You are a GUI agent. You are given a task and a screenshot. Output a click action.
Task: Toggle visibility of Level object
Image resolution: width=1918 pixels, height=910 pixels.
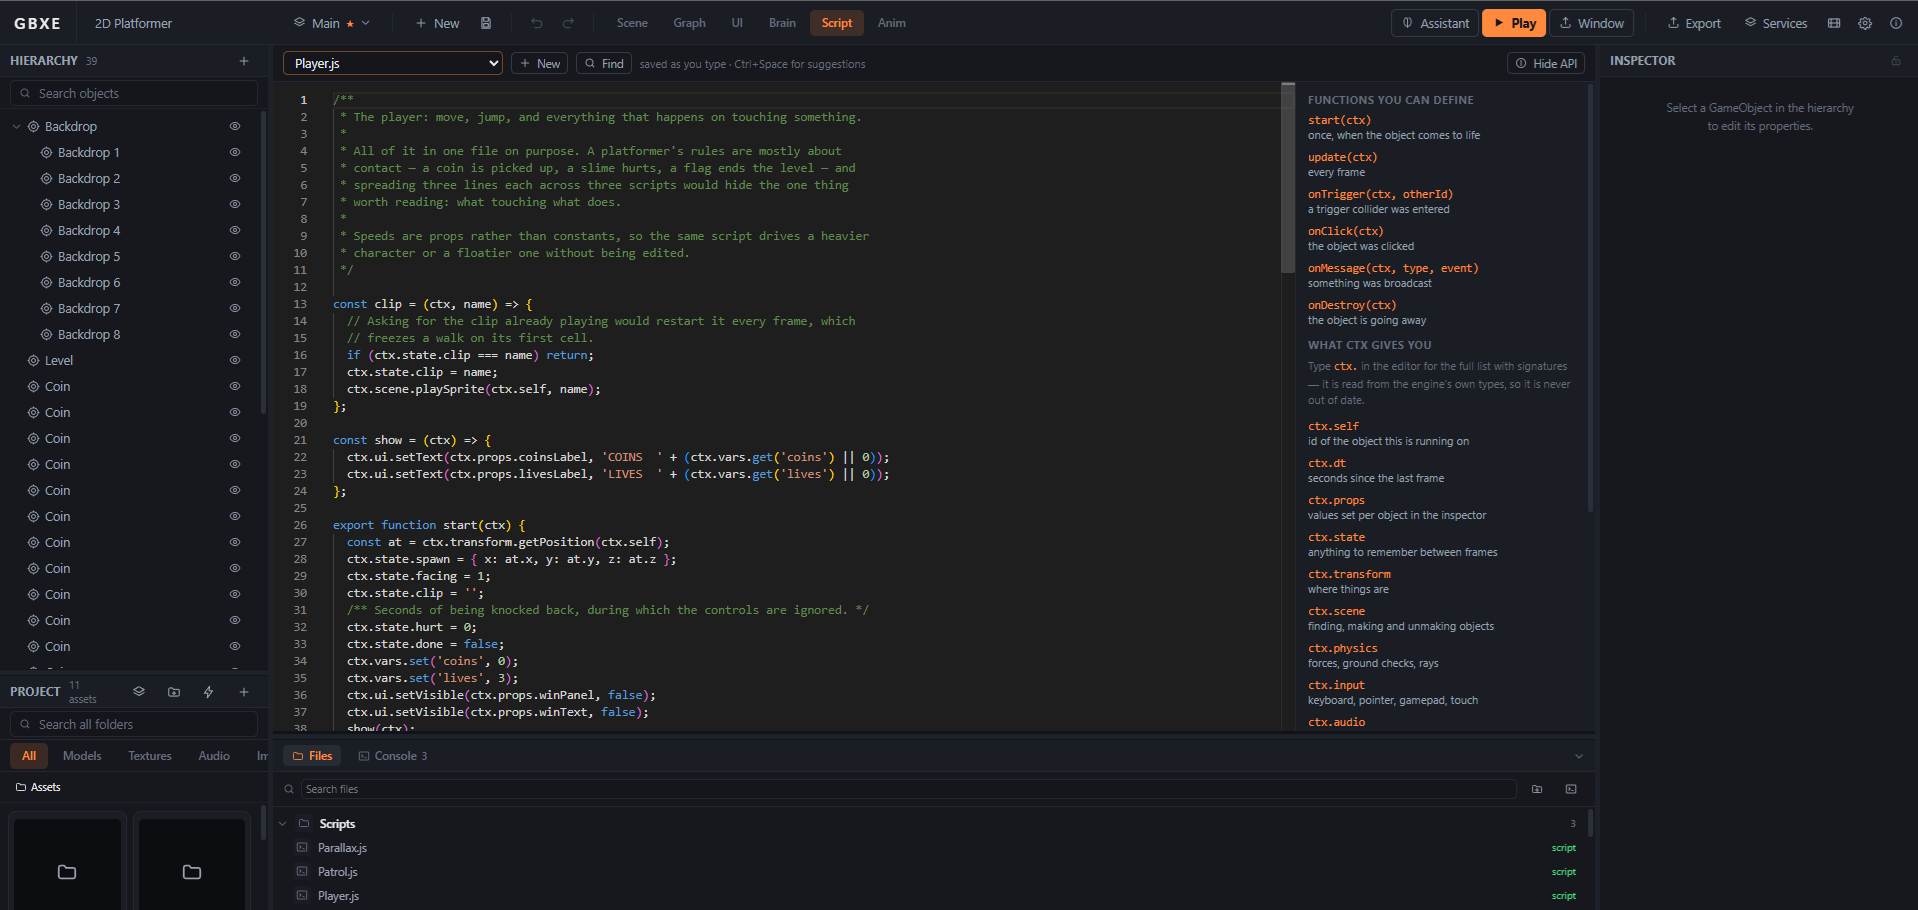[x=235, y=361]
